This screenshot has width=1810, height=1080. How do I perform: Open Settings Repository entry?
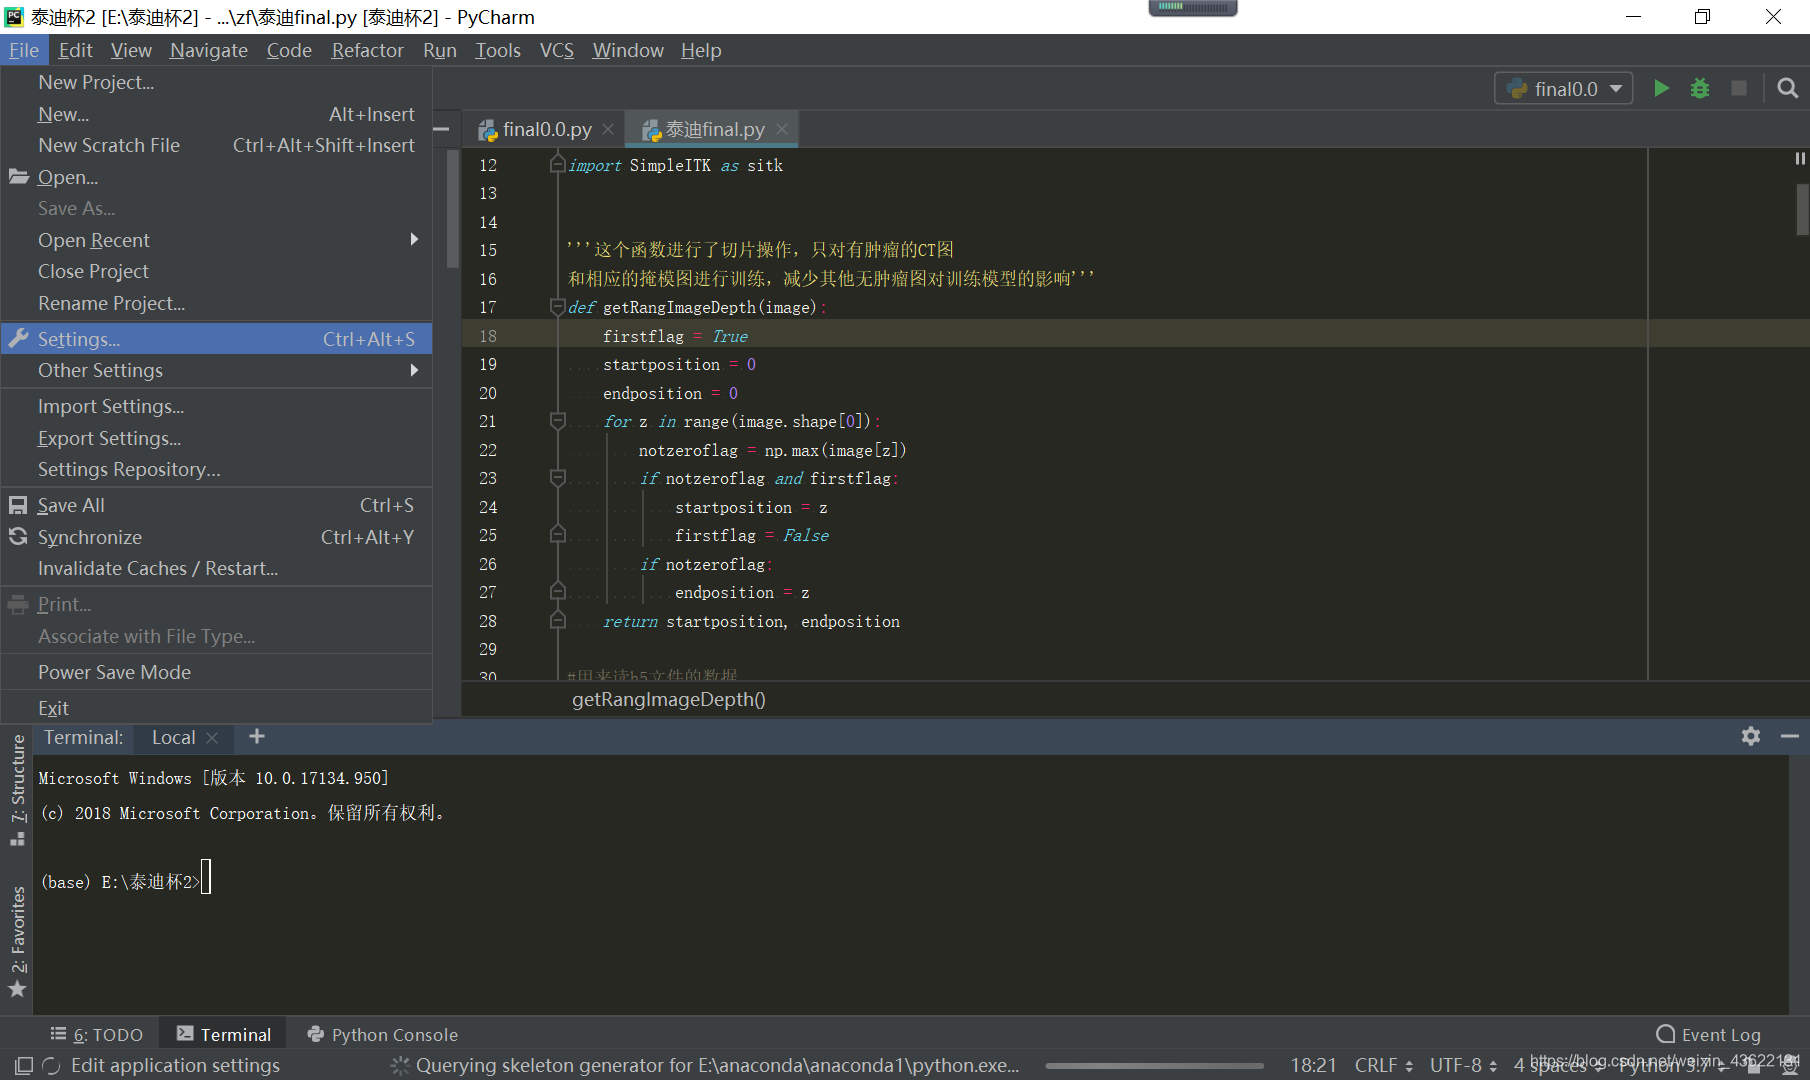tap(217, 469)
